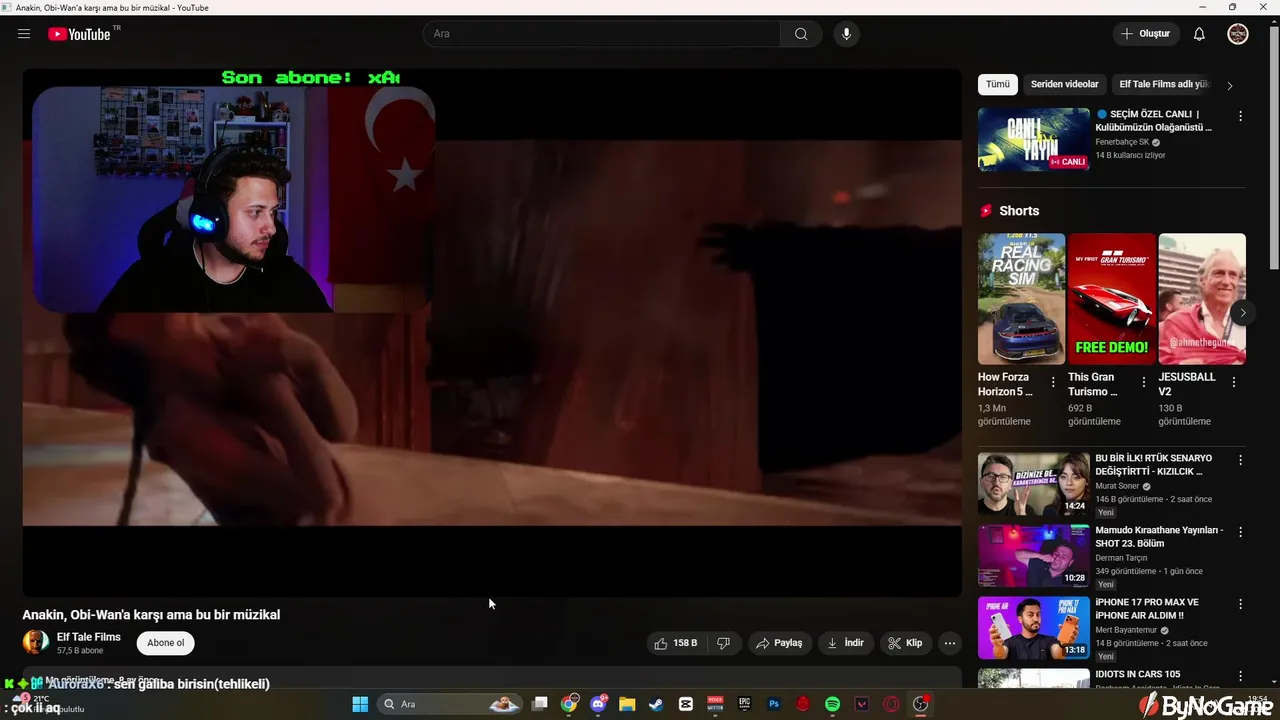Focus the YouTube Ara search field
Screen dimensions: 1280x720
(602, 34)
